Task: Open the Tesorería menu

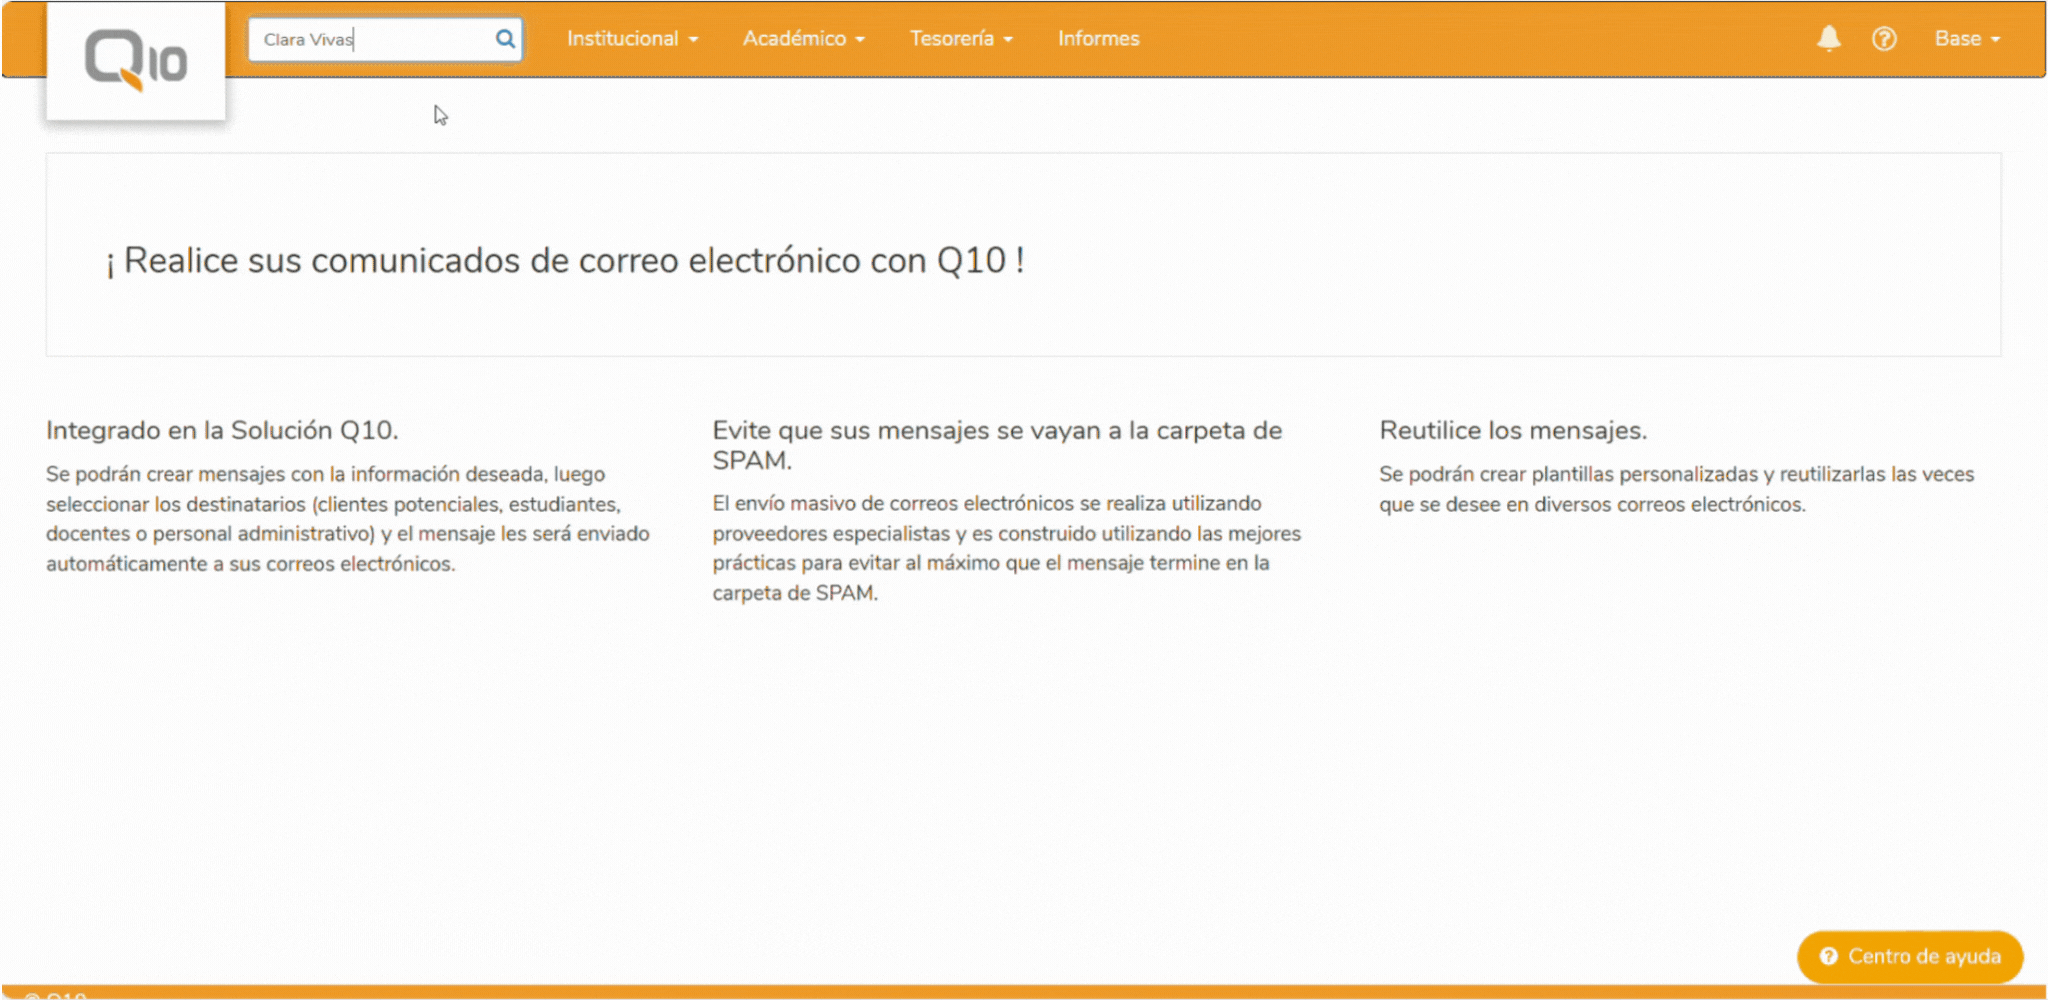Action: point(953,38)
